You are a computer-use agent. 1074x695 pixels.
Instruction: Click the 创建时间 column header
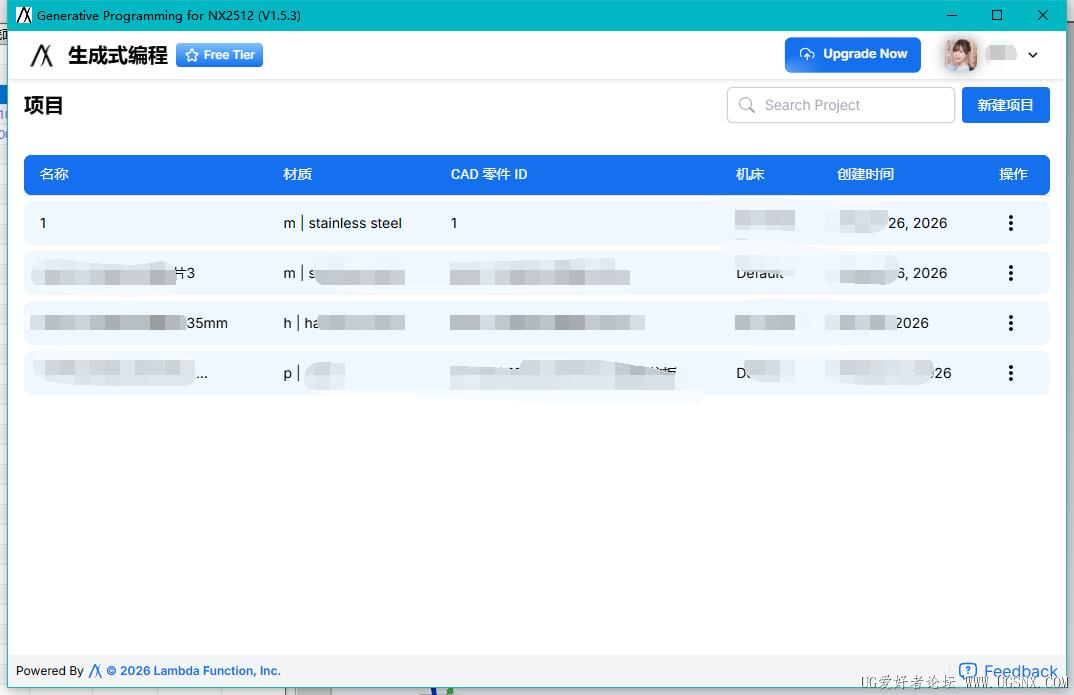865,174
